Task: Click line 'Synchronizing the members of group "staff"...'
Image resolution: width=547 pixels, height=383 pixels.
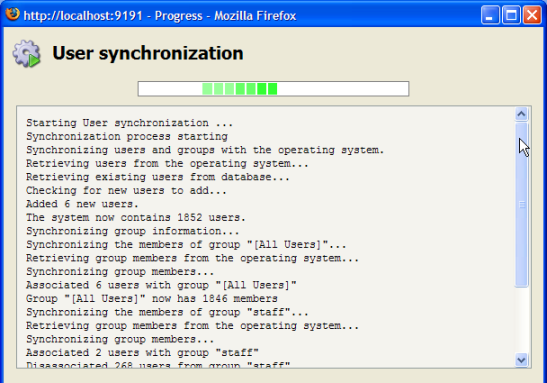Action: coord(167,312)
